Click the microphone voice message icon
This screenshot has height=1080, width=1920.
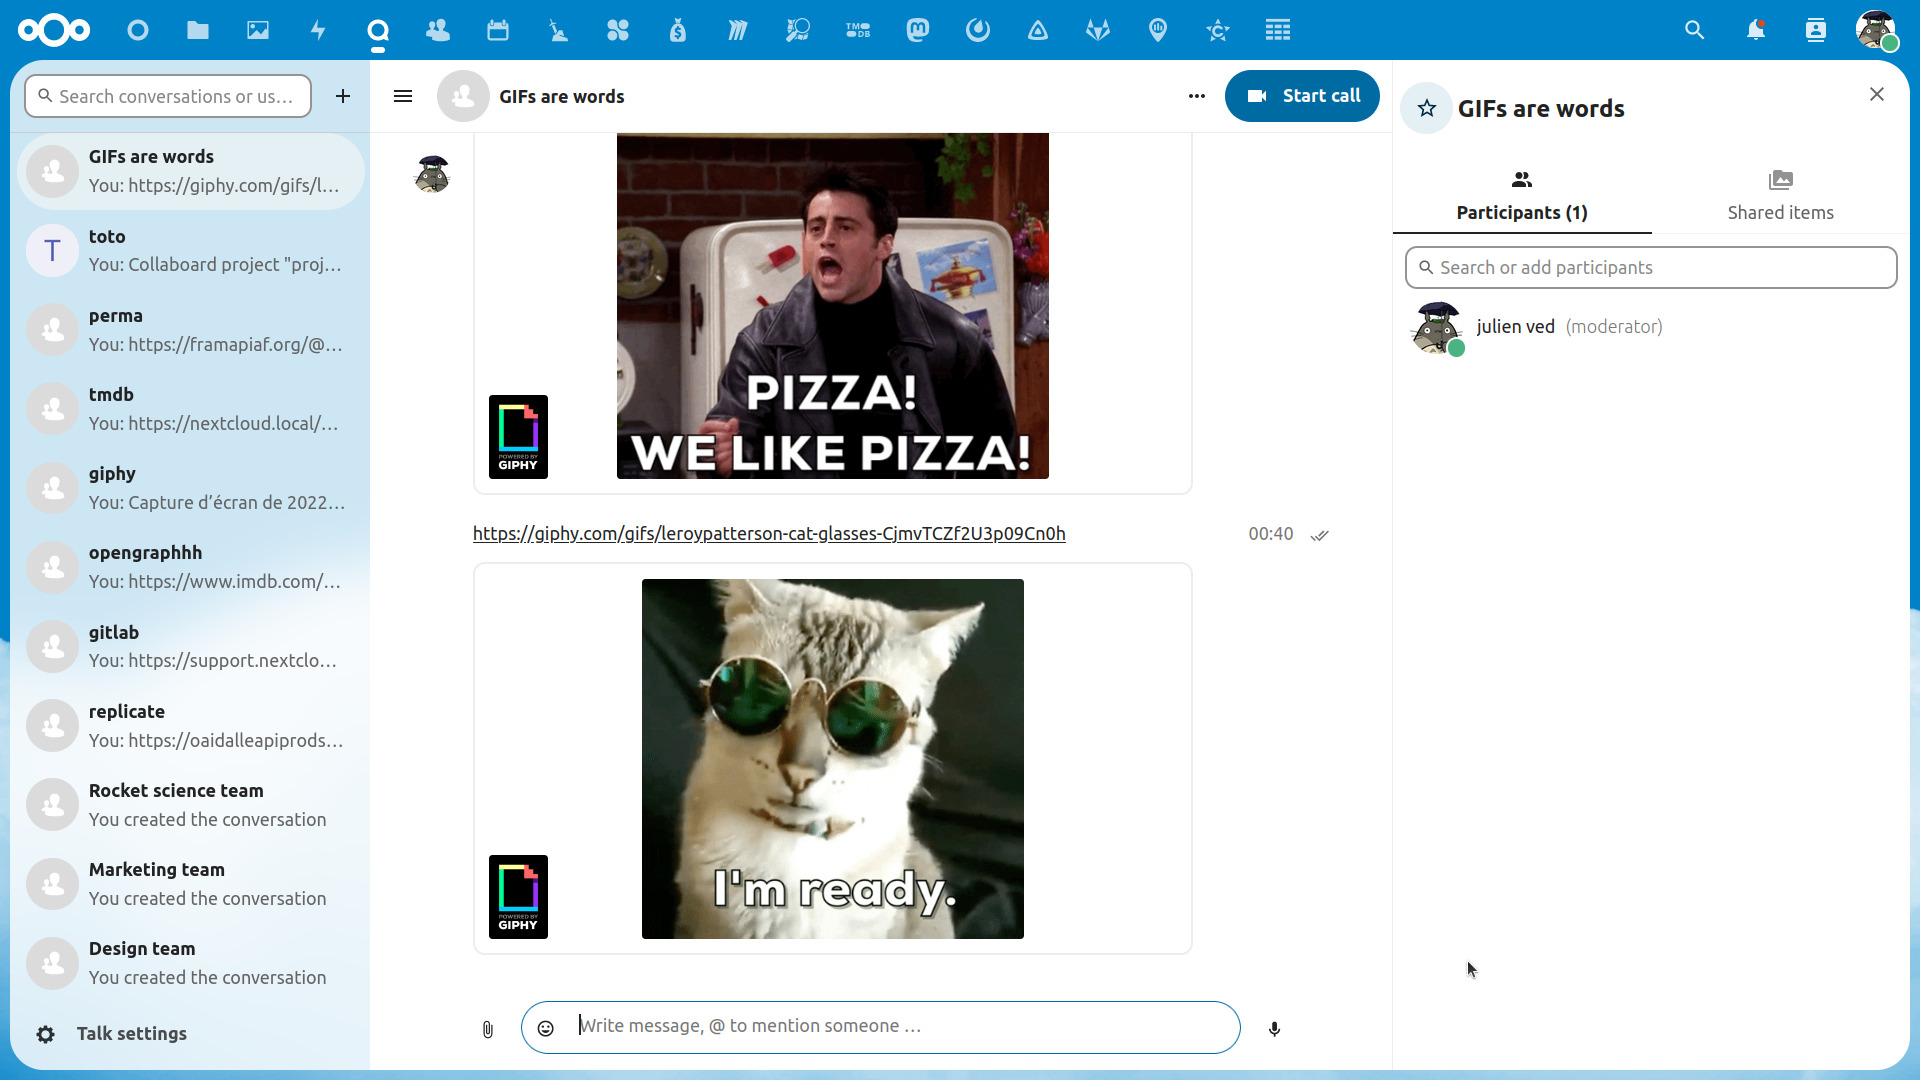click(1274, 1029)
